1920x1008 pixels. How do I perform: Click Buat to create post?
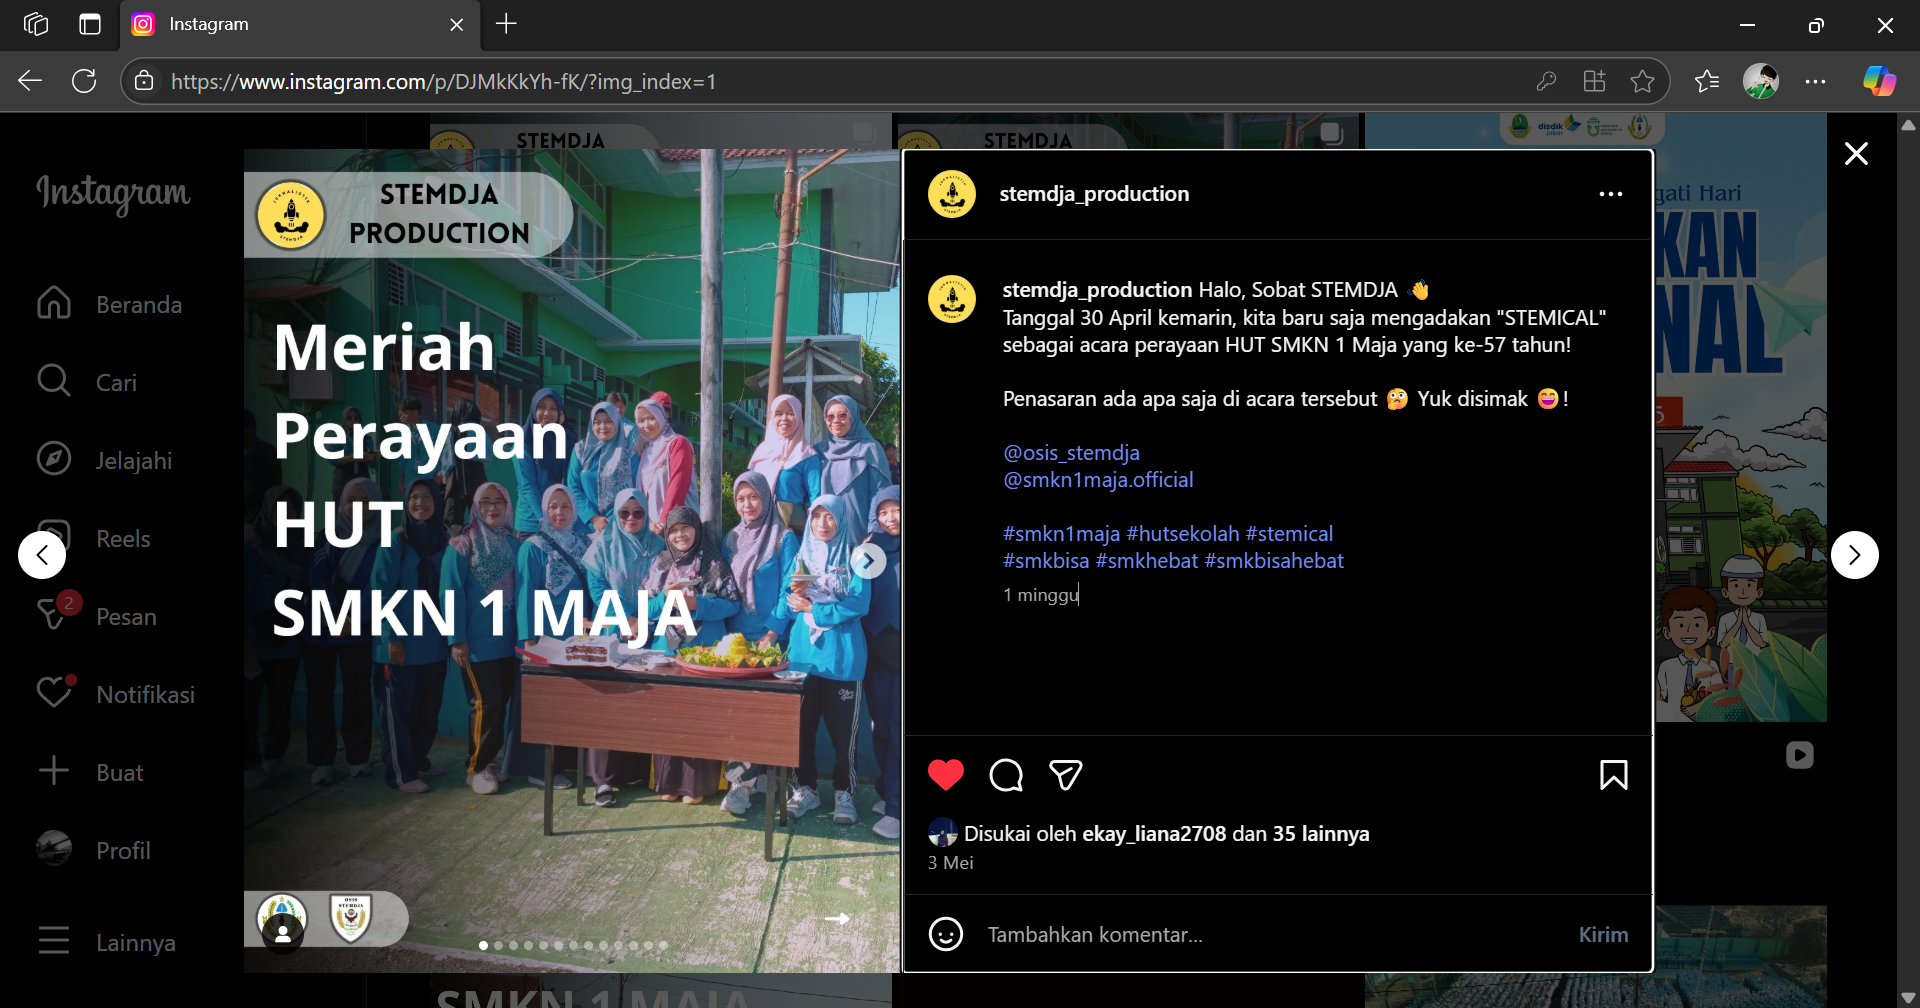click(90, 772)
